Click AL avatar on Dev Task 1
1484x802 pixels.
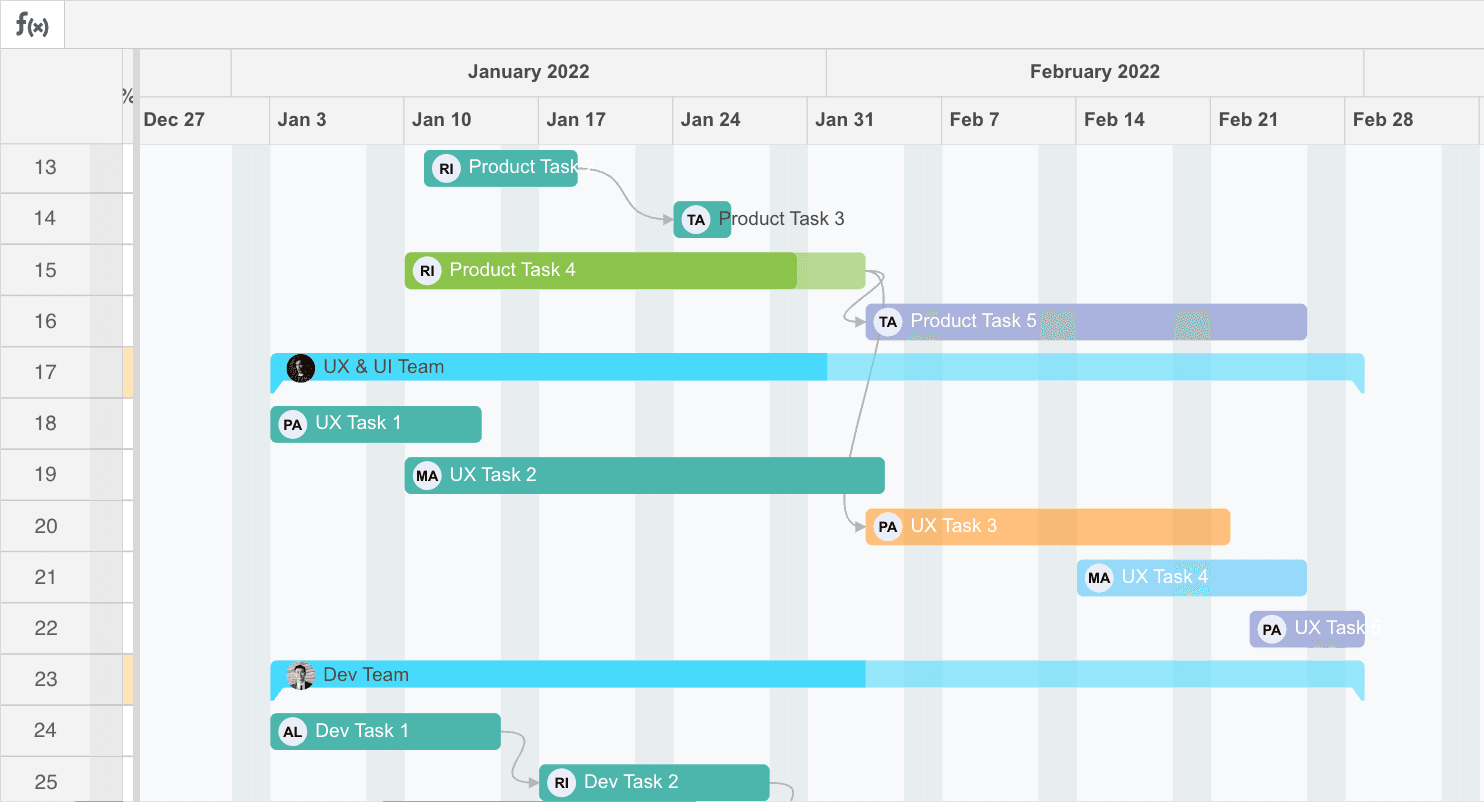pos(292,732)
